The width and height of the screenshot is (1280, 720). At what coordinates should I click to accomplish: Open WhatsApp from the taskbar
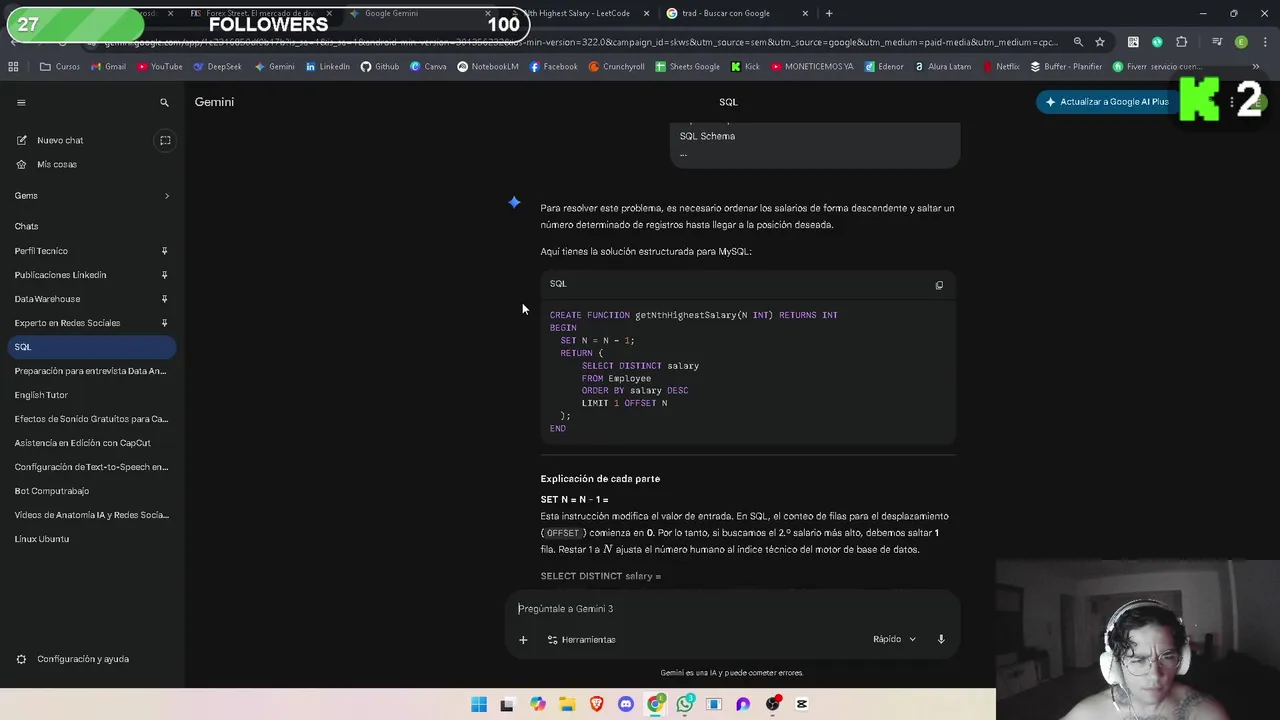tap(685, 704)
